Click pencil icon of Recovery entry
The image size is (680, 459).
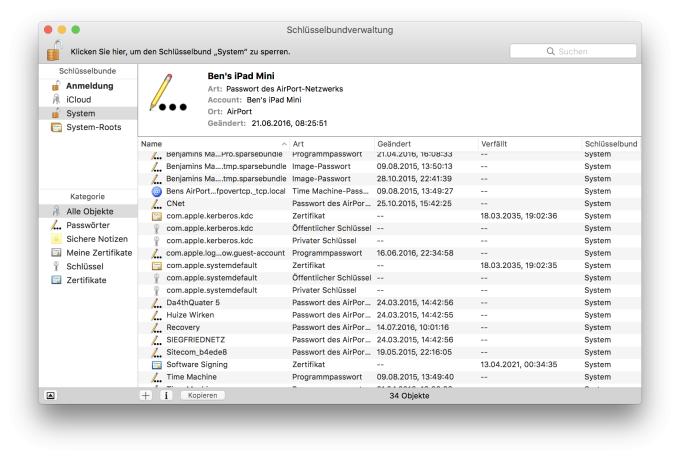point(157,328)
